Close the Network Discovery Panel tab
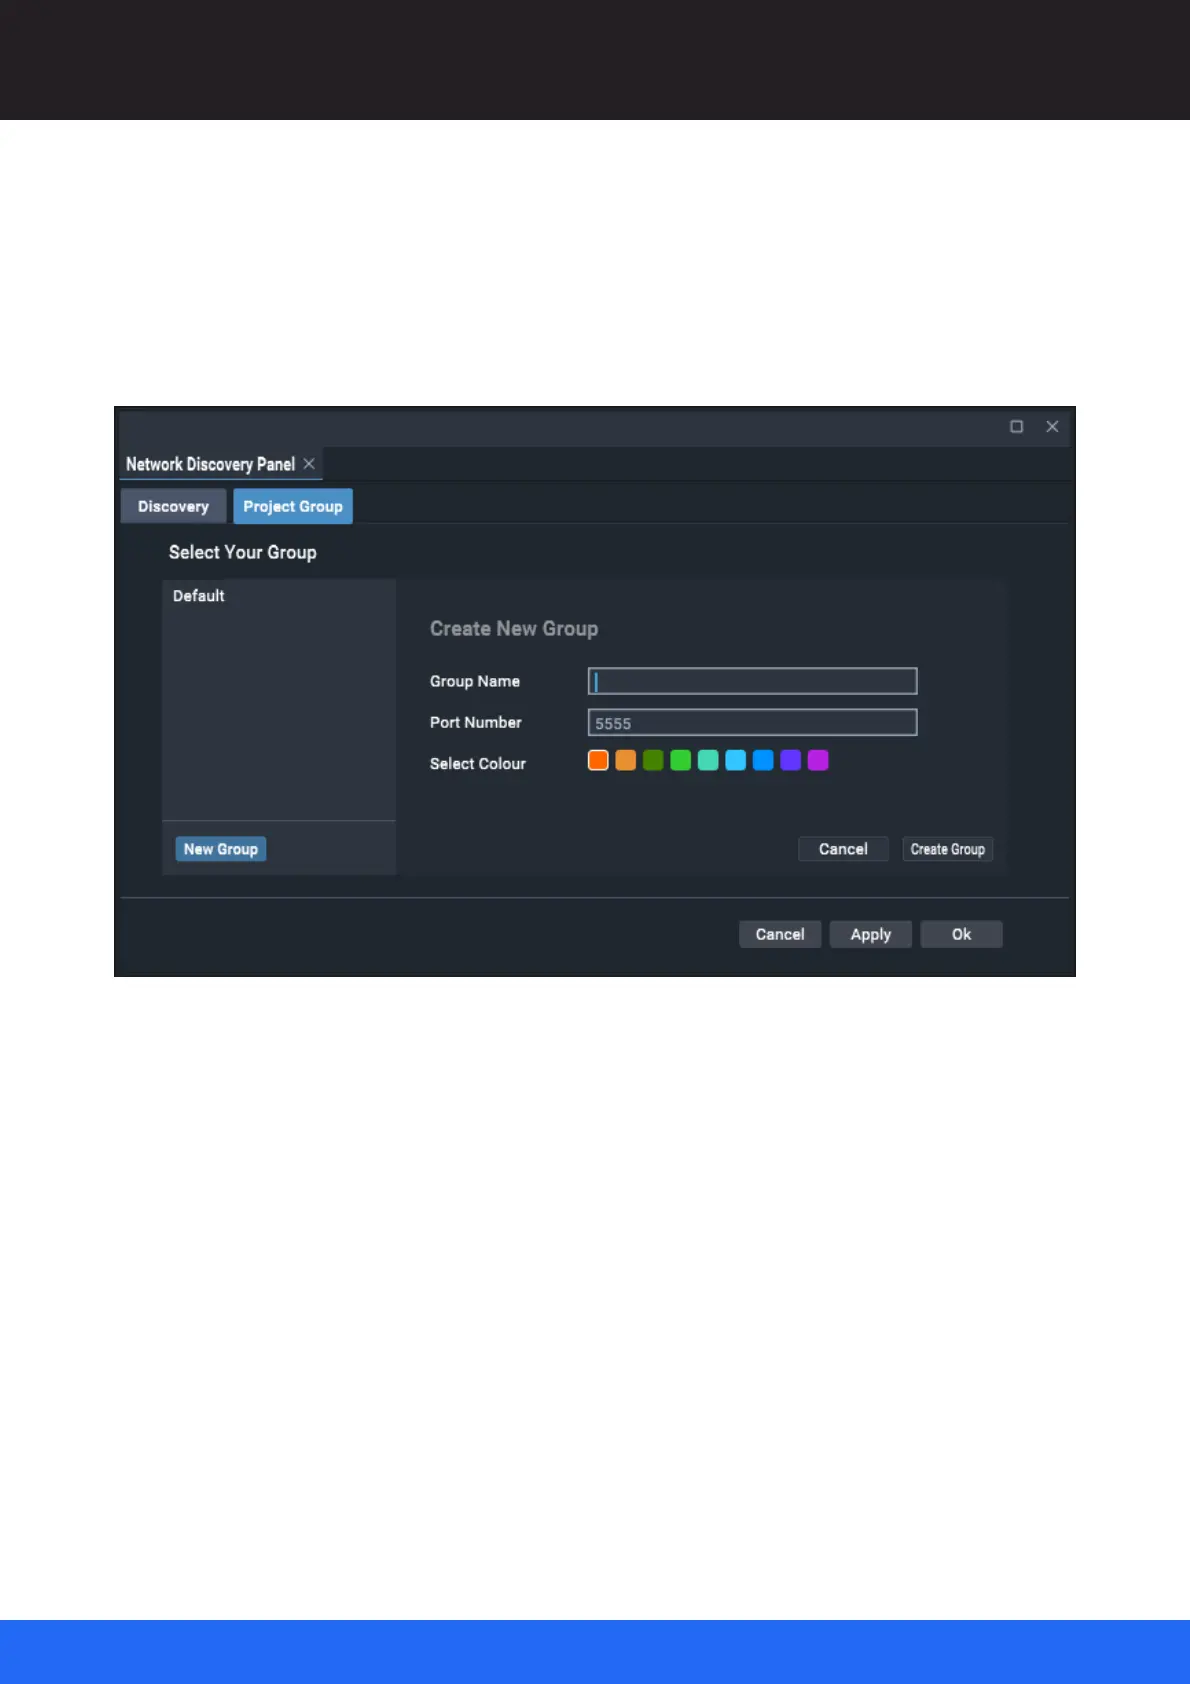This screenshot has height=1684, width=1190. pos(309,464)
